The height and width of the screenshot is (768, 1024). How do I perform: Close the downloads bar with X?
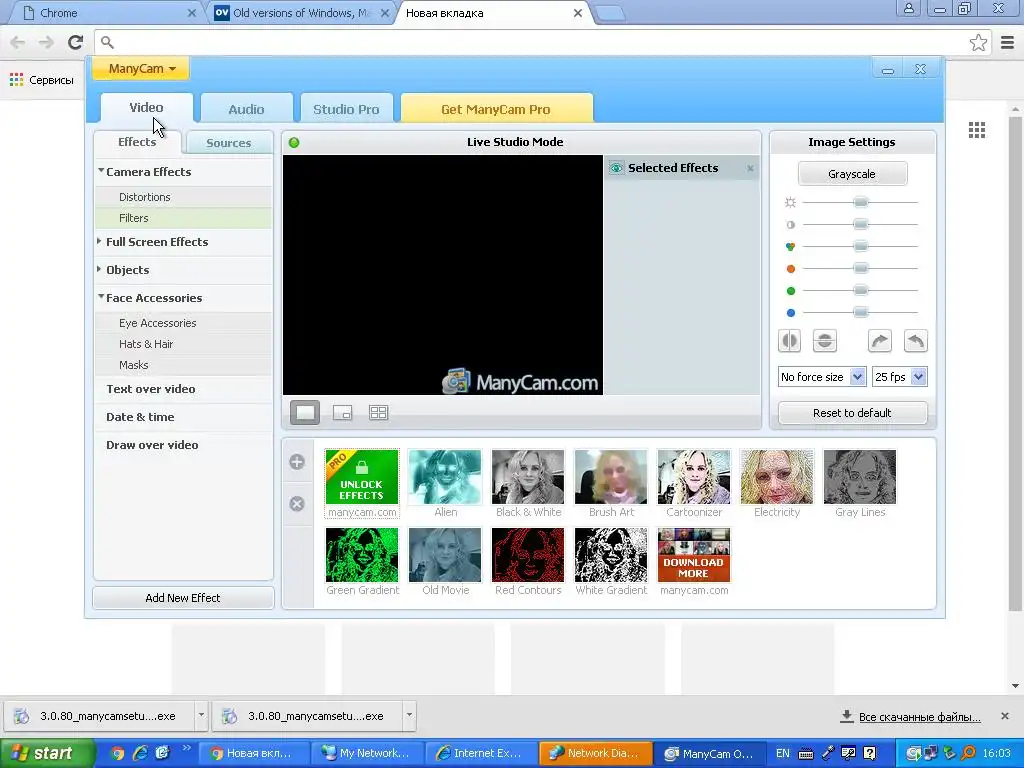tap(1005, 716)
